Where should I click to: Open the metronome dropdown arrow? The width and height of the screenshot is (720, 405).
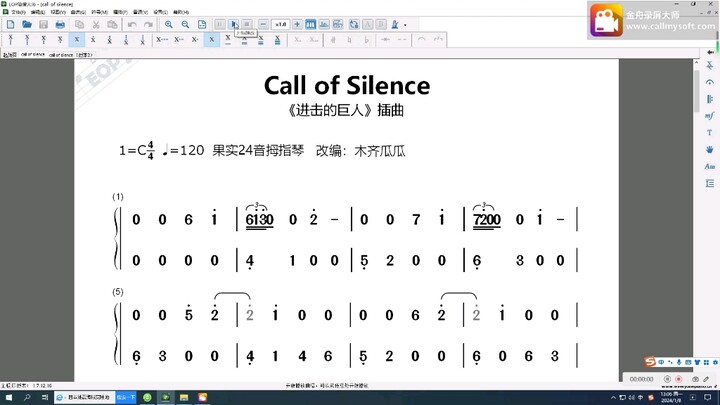[x=405, y=24]
